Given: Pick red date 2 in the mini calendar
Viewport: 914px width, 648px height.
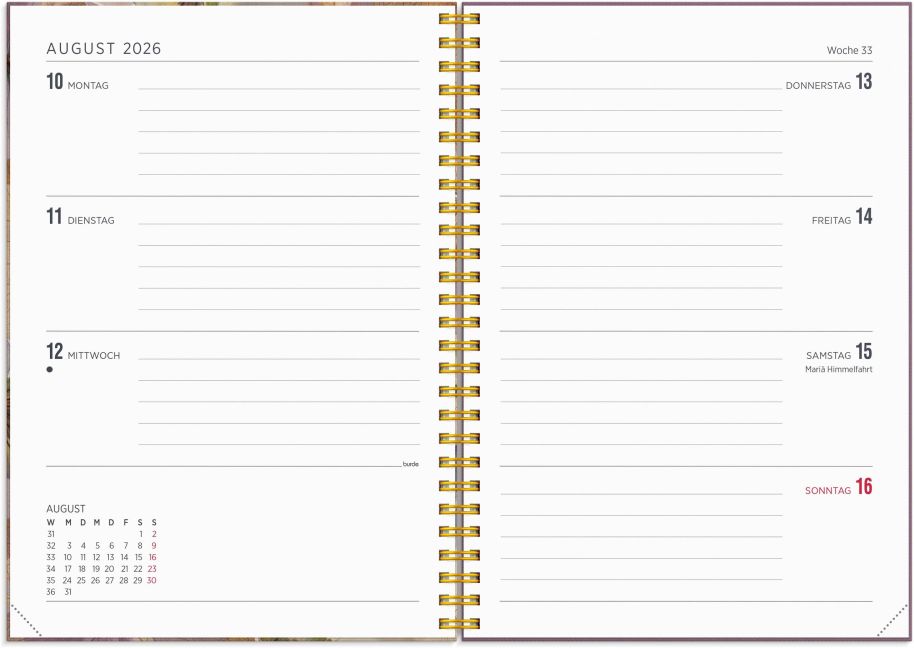Looking at the screenshot, I should pyautogui.click(x=154, y=534).
